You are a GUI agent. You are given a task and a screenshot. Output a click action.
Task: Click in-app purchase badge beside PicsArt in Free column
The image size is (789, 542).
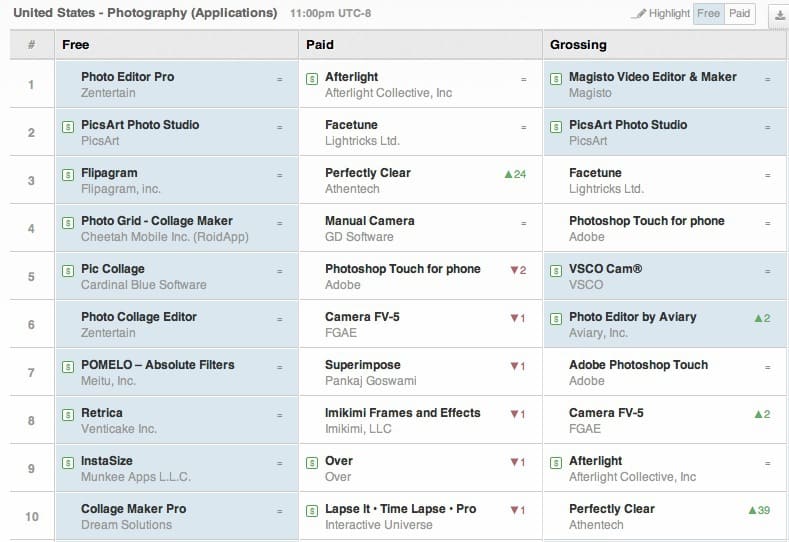pyautogui.click(x=67, y=126)
